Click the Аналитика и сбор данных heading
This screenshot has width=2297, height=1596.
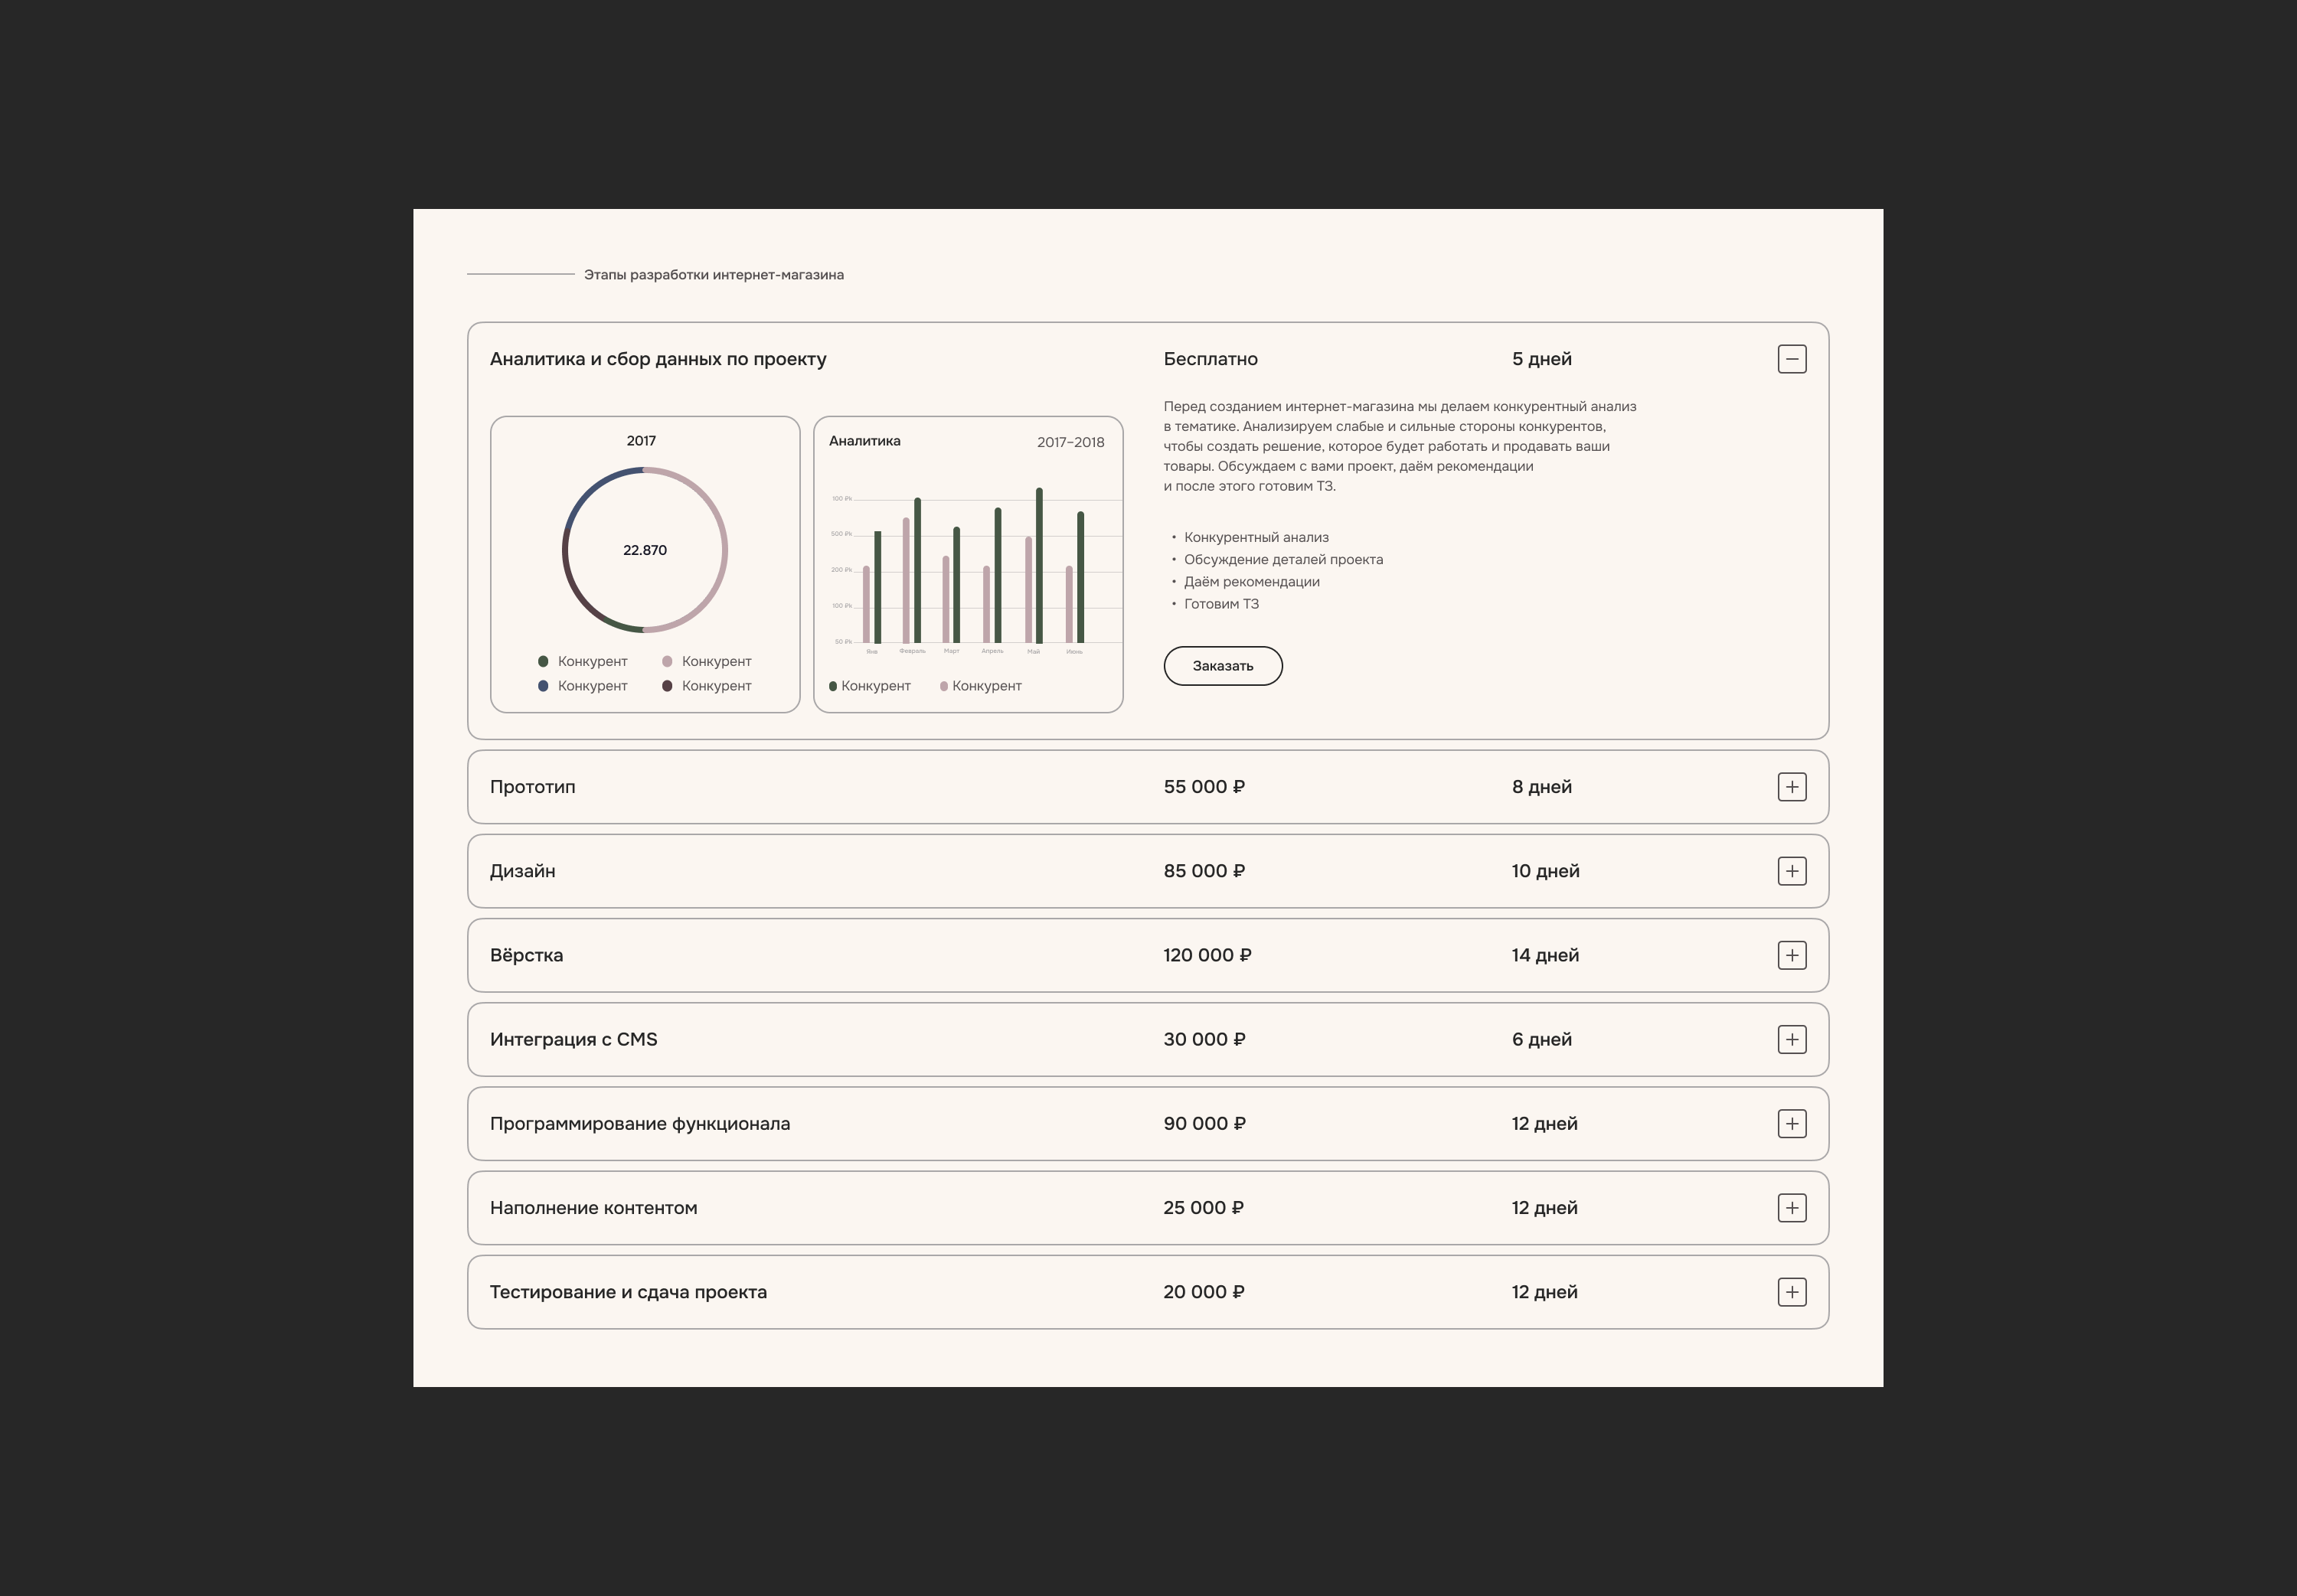pyautogui.click(x=657, y=359)
